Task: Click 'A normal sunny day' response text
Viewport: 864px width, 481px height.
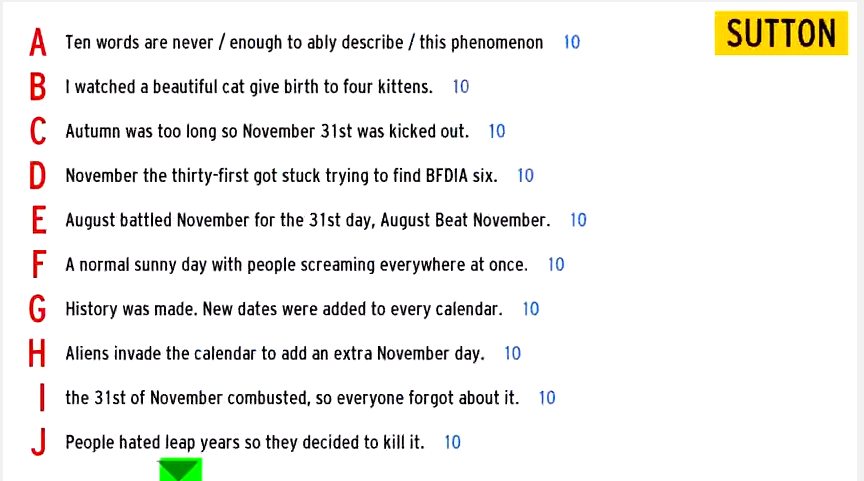Action: (296, 265)
